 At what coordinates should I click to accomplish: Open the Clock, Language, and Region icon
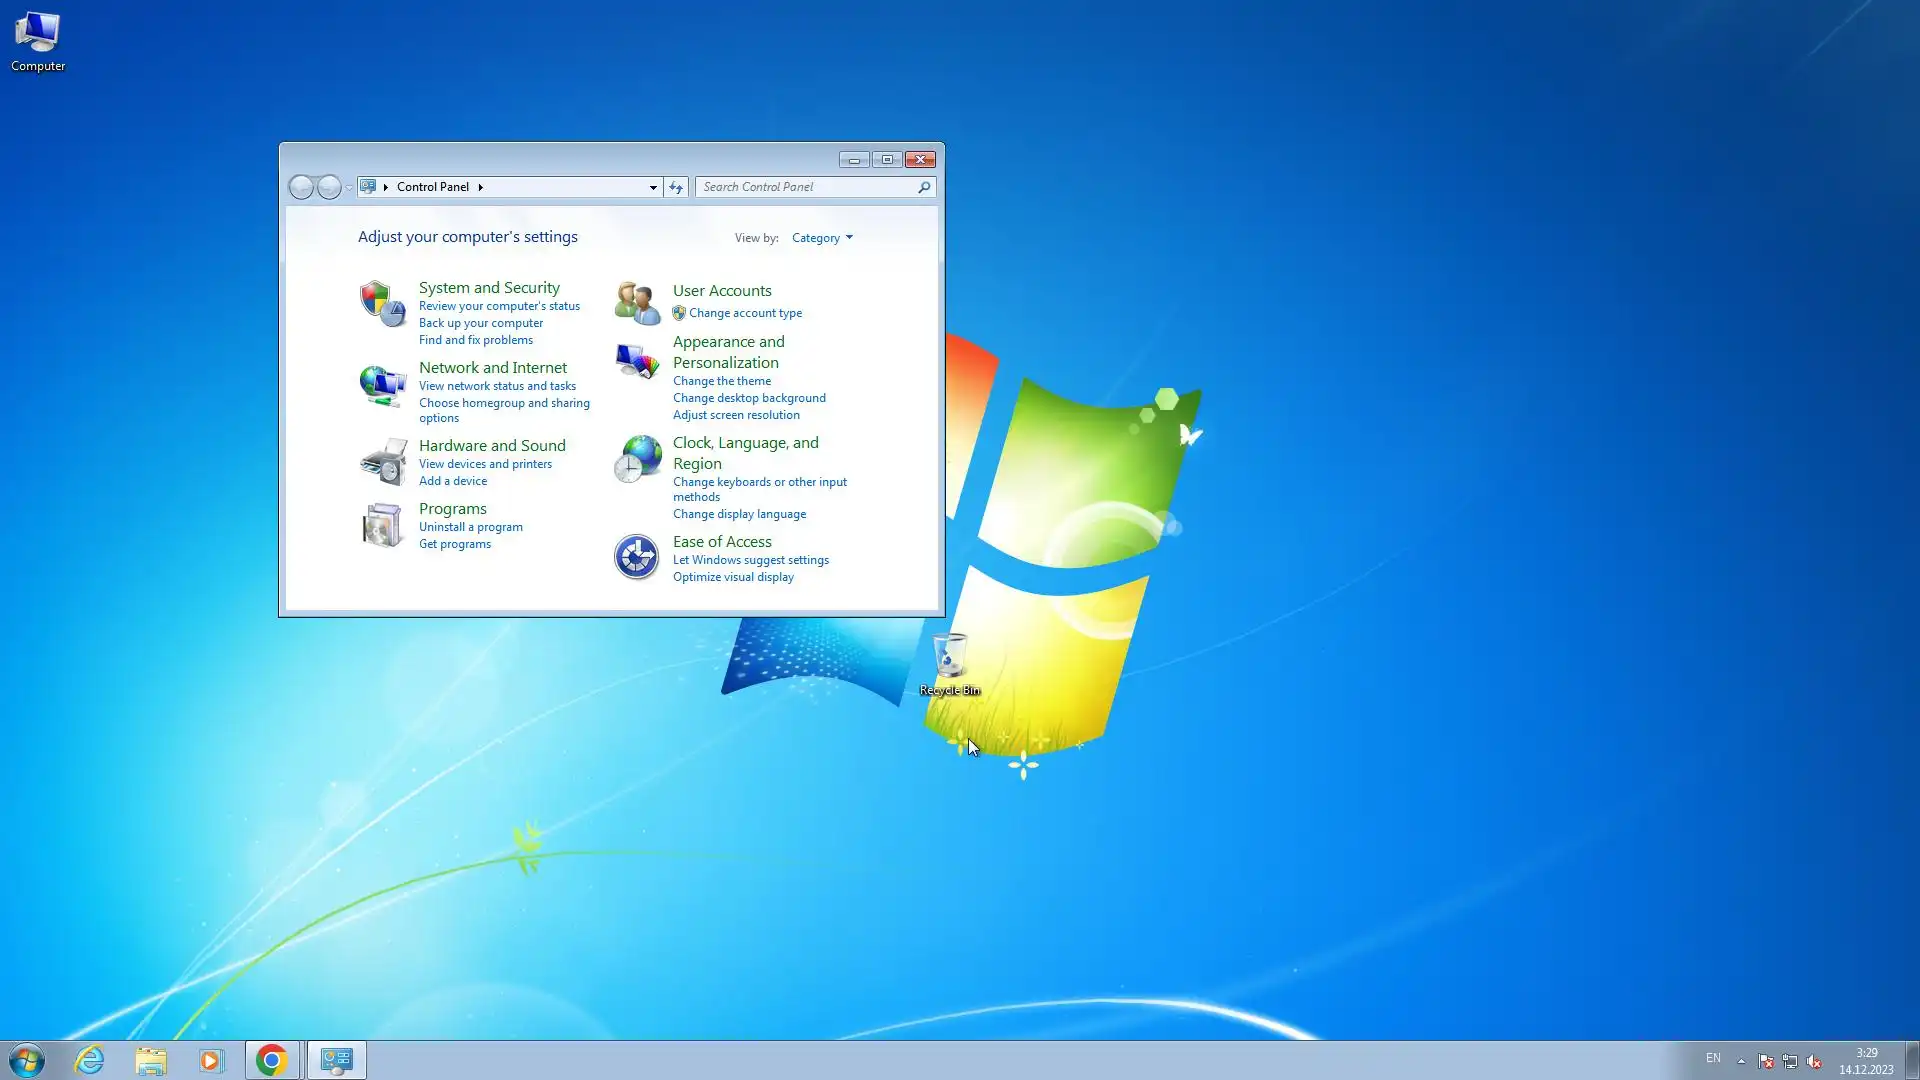pyautogui.click(x=637, y=459)
